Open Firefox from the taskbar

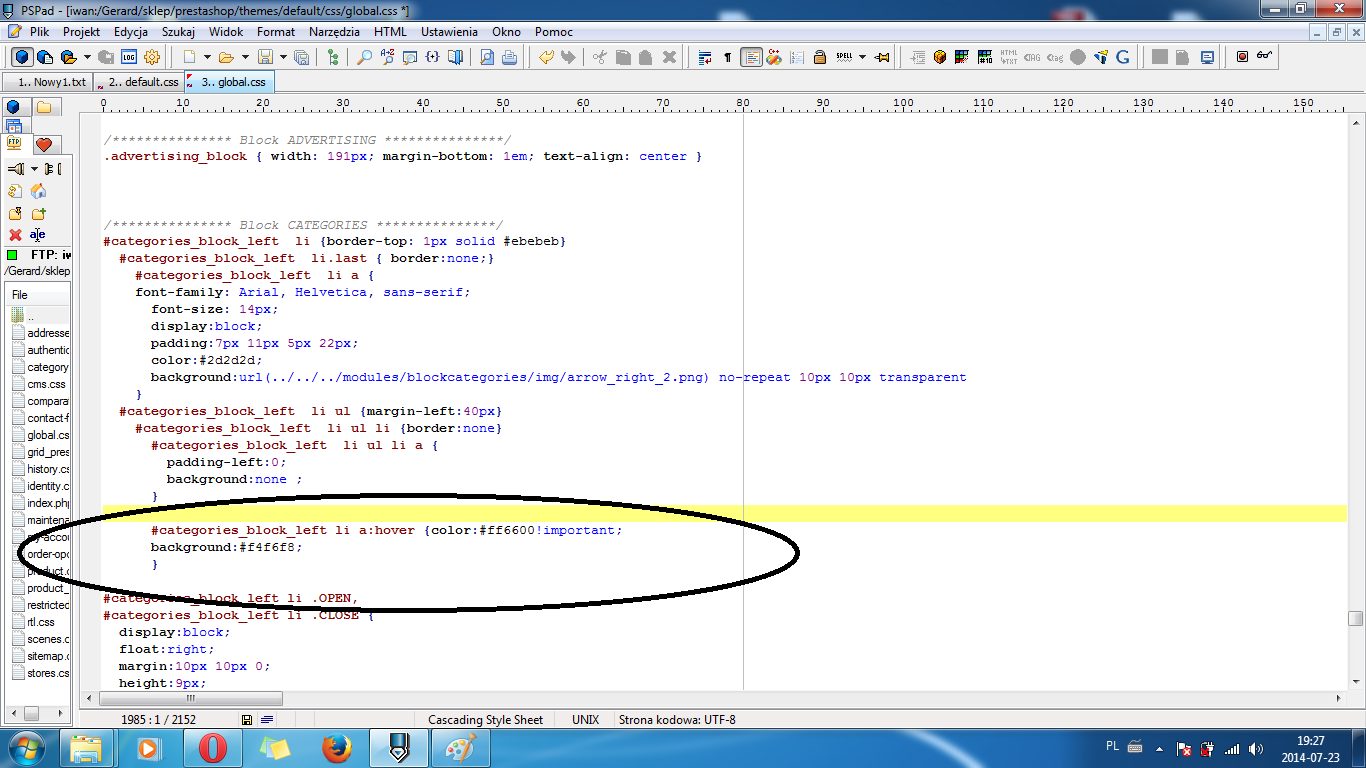(337, 748)
